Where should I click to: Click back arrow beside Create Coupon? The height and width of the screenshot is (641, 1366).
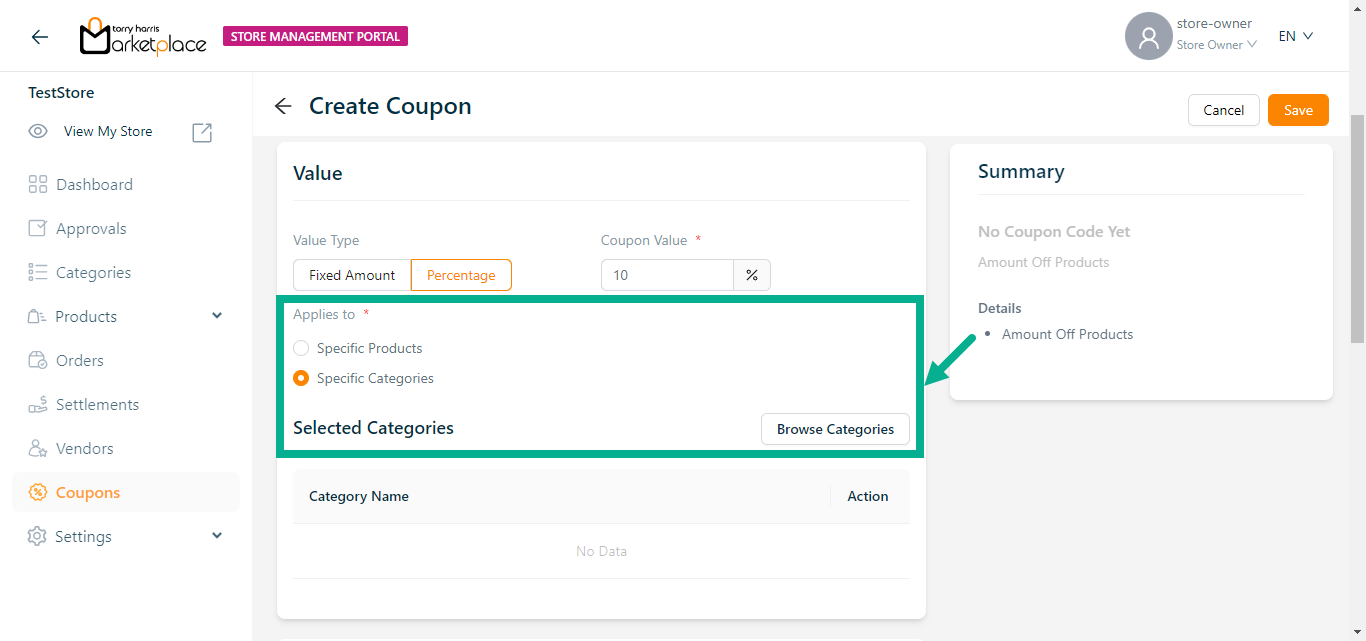[x=283, y=106]
